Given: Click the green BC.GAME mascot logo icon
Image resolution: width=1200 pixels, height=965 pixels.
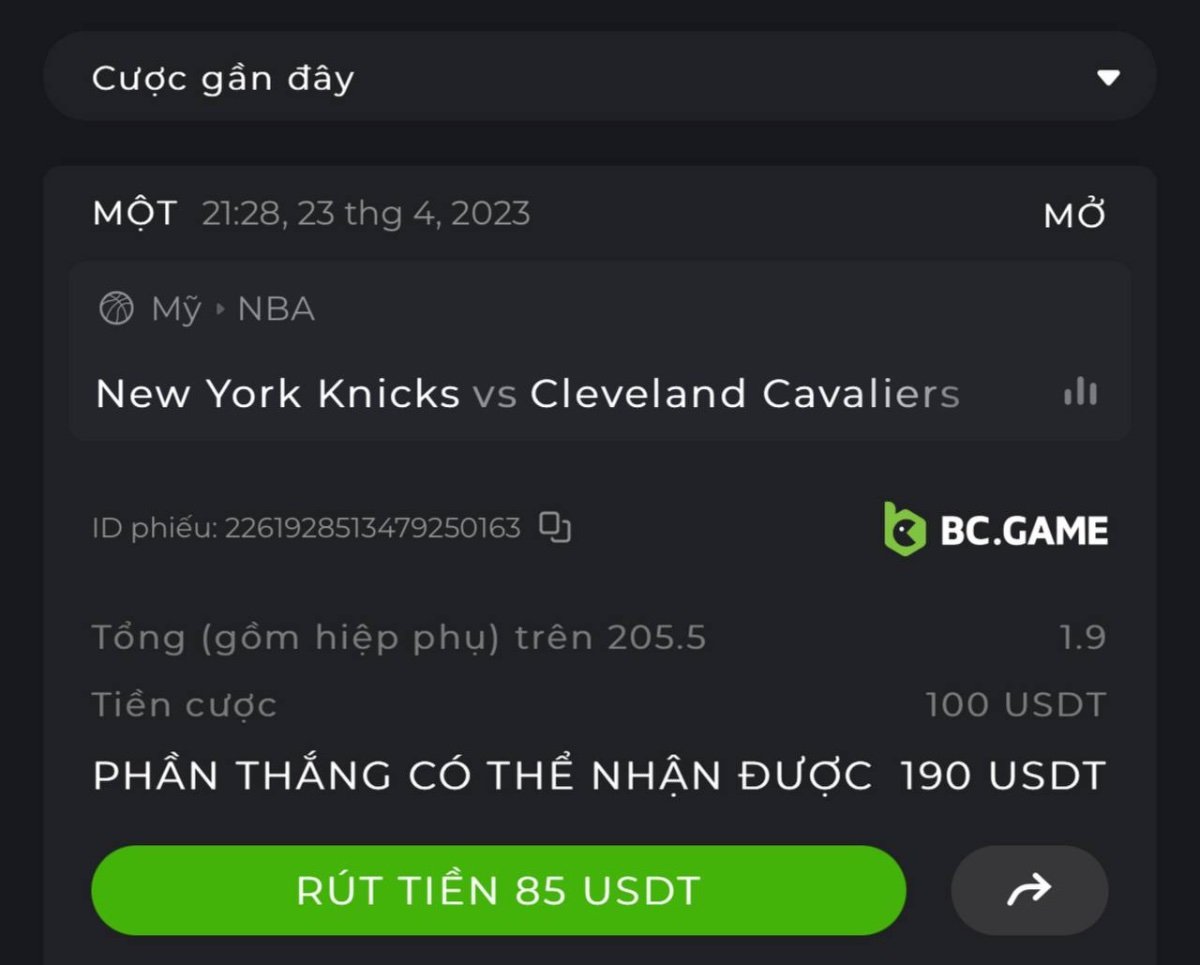Looking at the screenshot, I should coord(904,529).
